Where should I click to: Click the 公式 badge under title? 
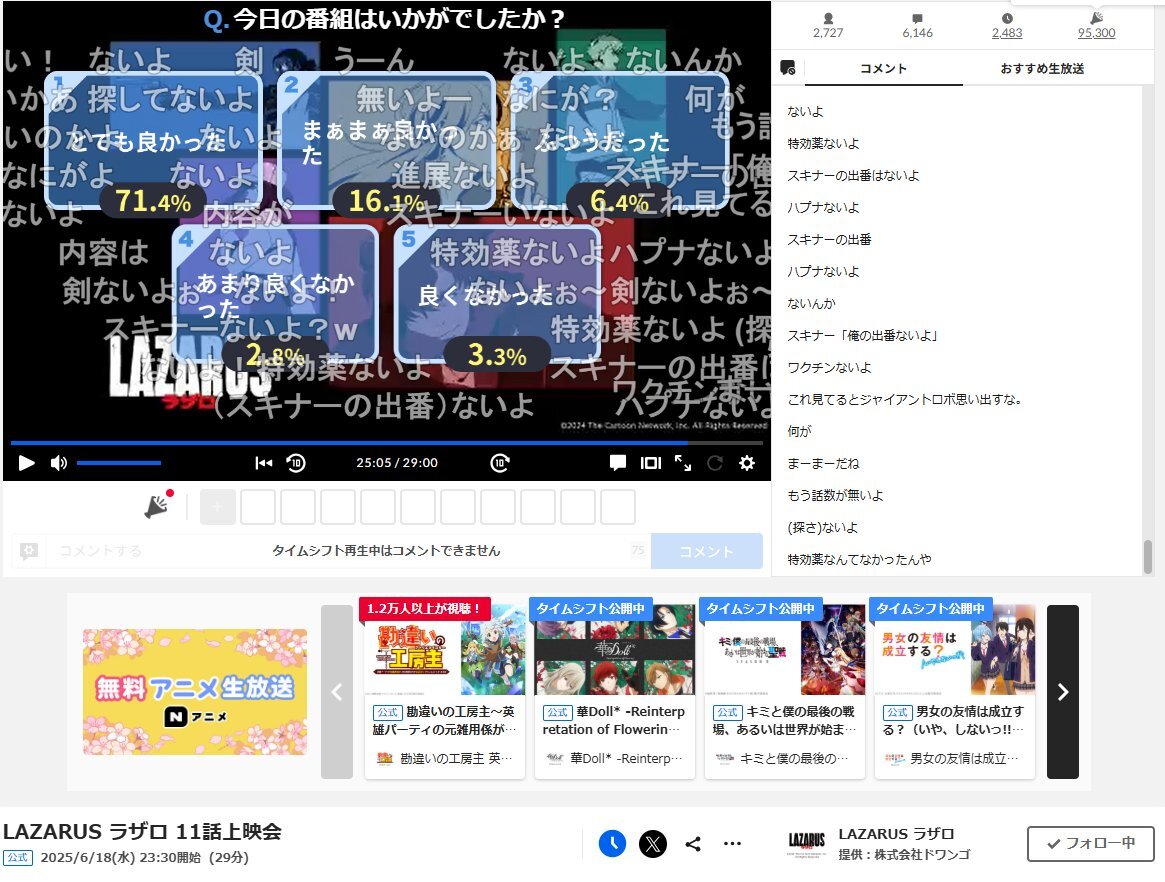click(x=18, y=857)
